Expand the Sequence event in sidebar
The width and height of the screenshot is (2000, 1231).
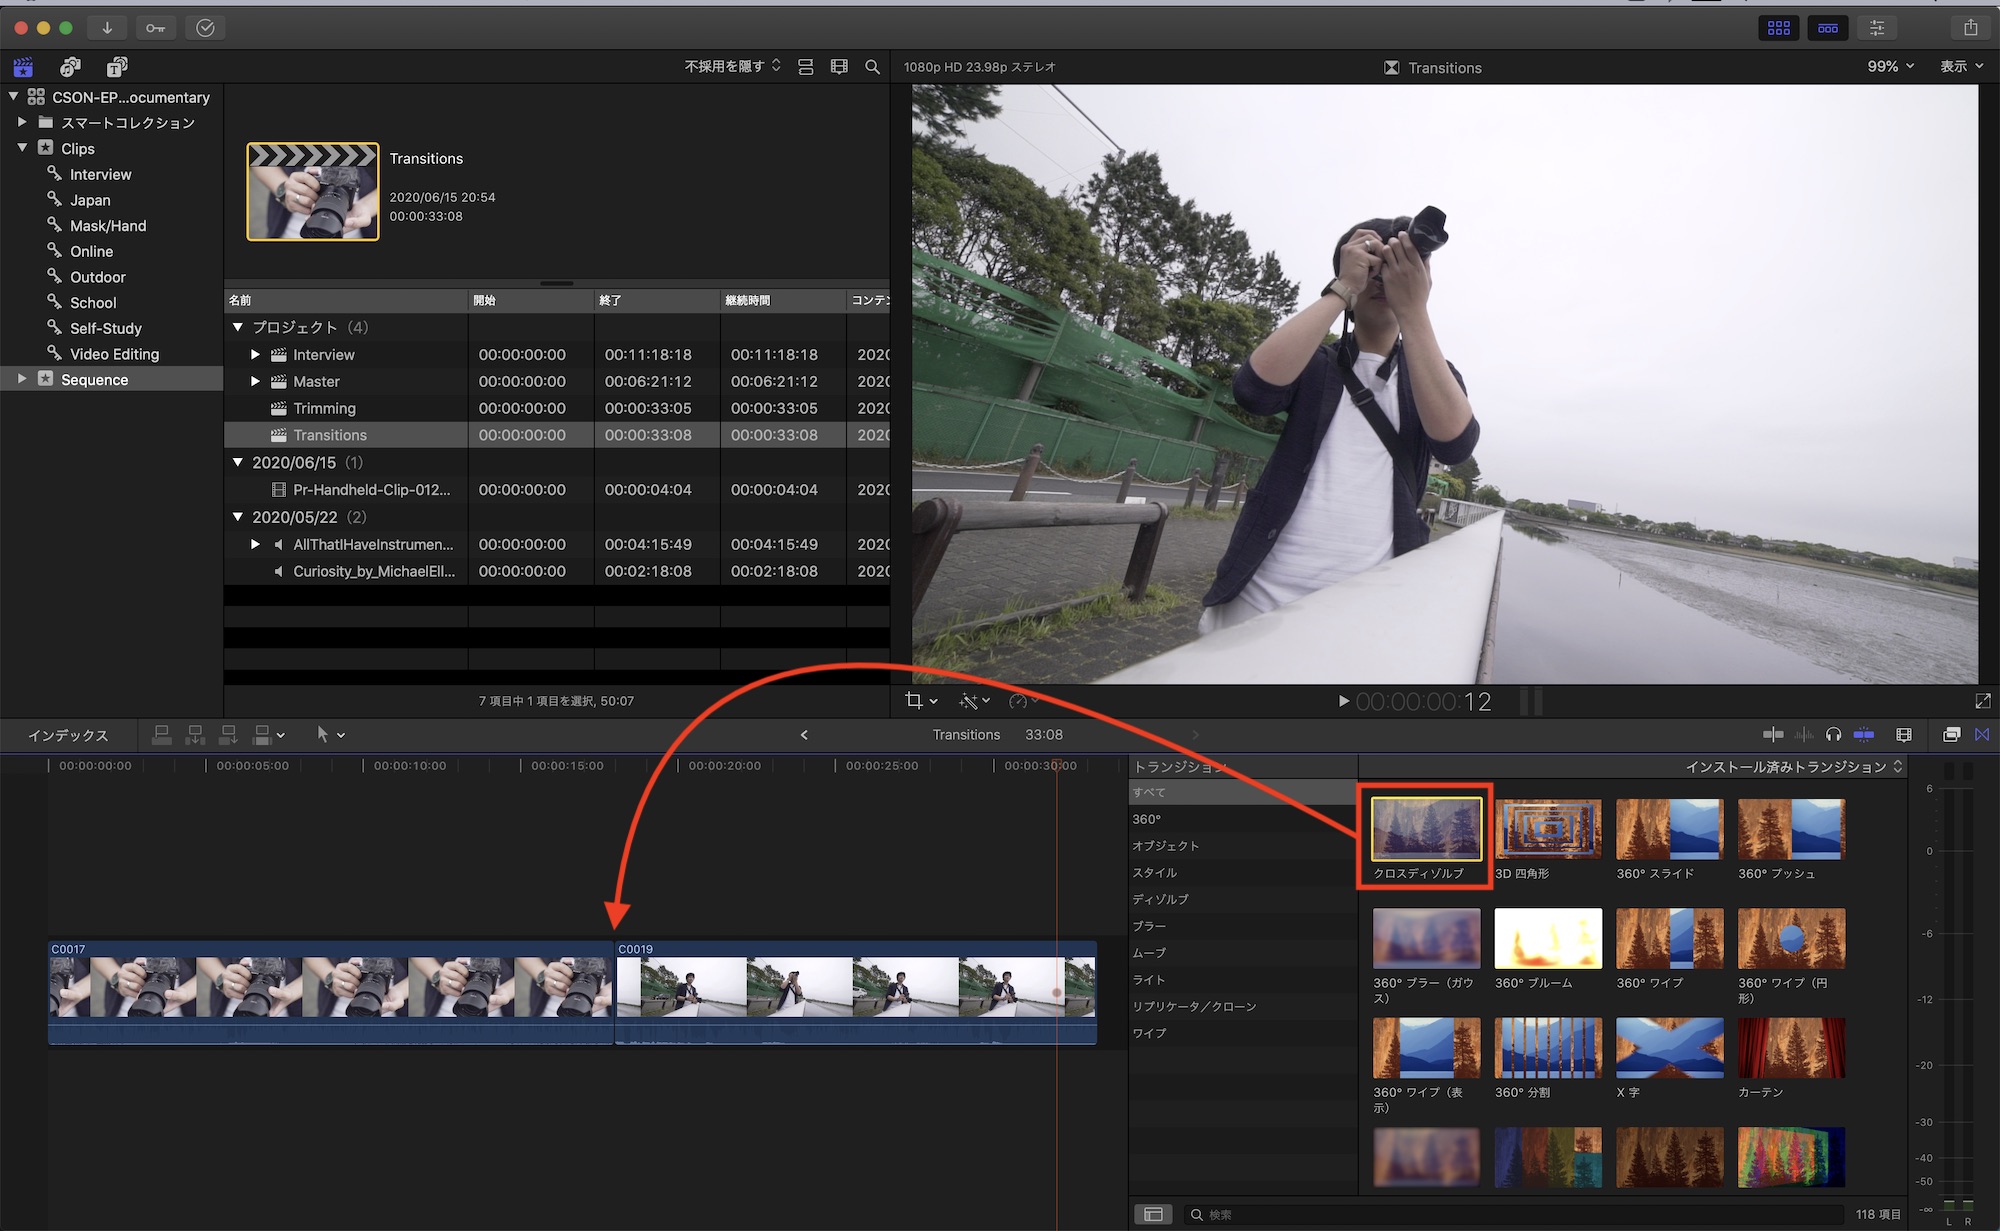pos(21,379)
